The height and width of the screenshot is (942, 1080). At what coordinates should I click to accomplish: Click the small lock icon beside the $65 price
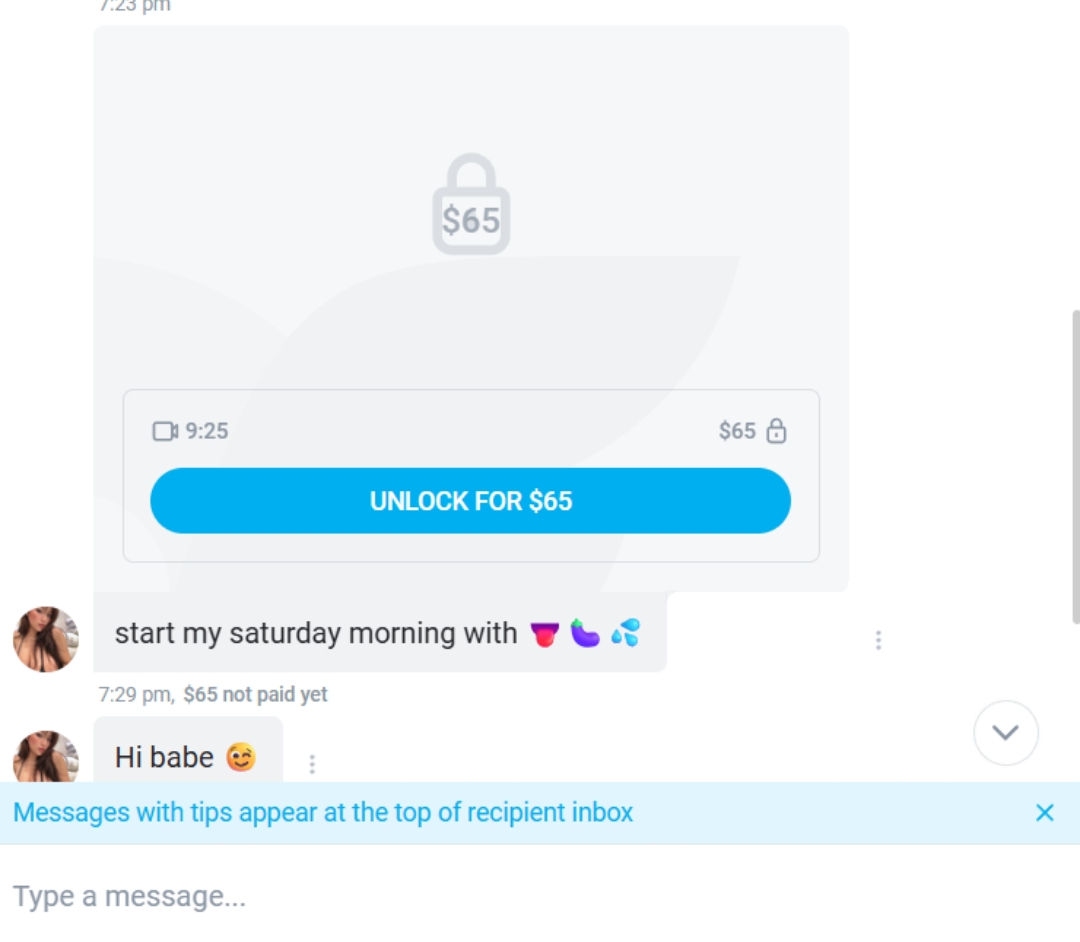click(777, 431)
